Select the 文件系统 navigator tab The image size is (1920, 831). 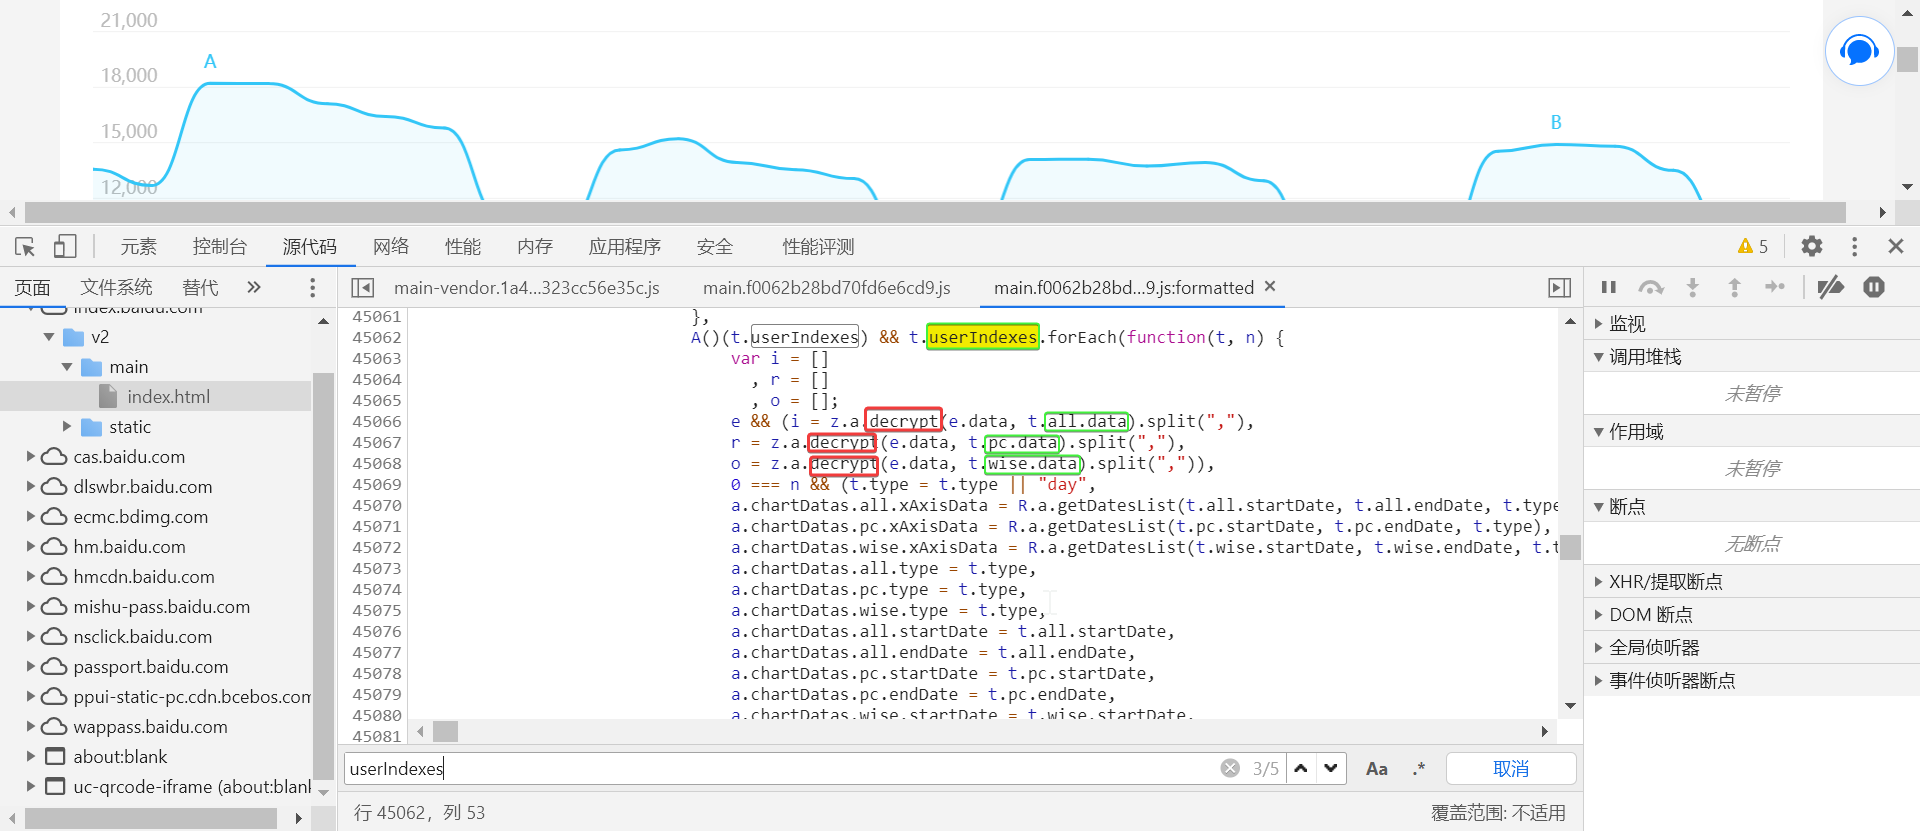pyautogui.click(x=117, y=288)
